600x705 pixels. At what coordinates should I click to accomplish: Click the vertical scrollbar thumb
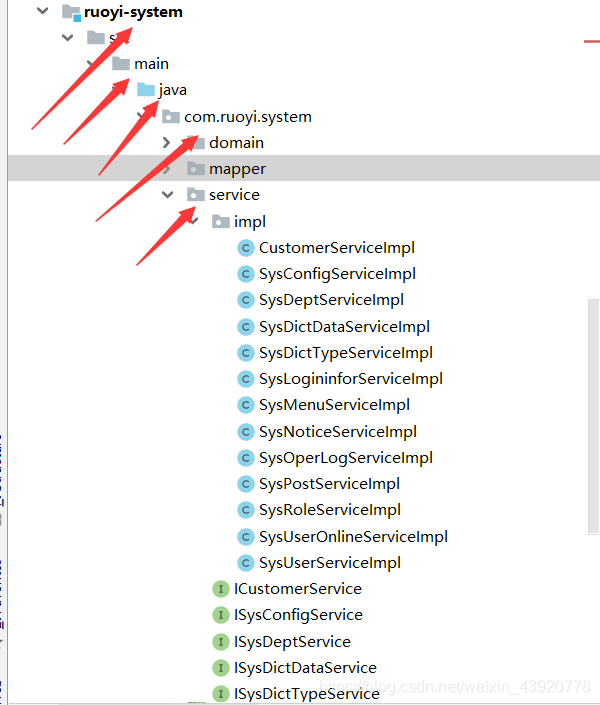pyautogui.click(x=594, y=417)
